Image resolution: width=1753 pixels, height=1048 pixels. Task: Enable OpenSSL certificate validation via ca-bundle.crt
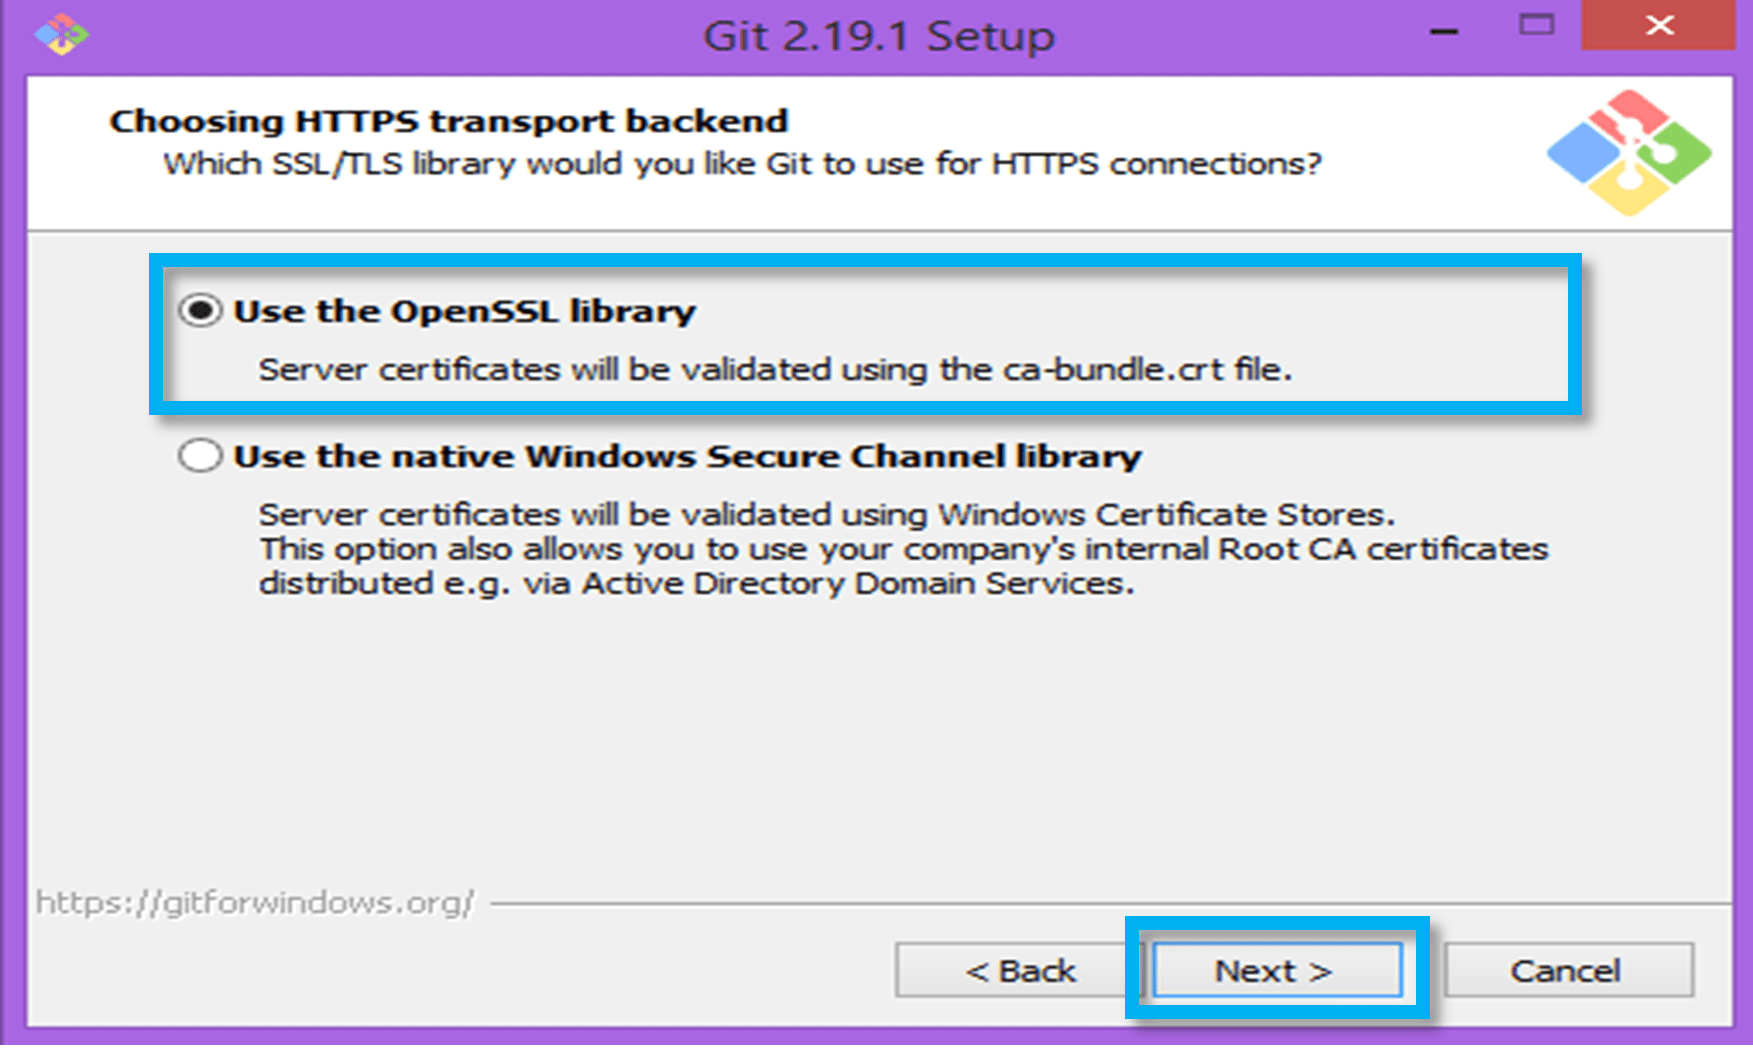201,311
